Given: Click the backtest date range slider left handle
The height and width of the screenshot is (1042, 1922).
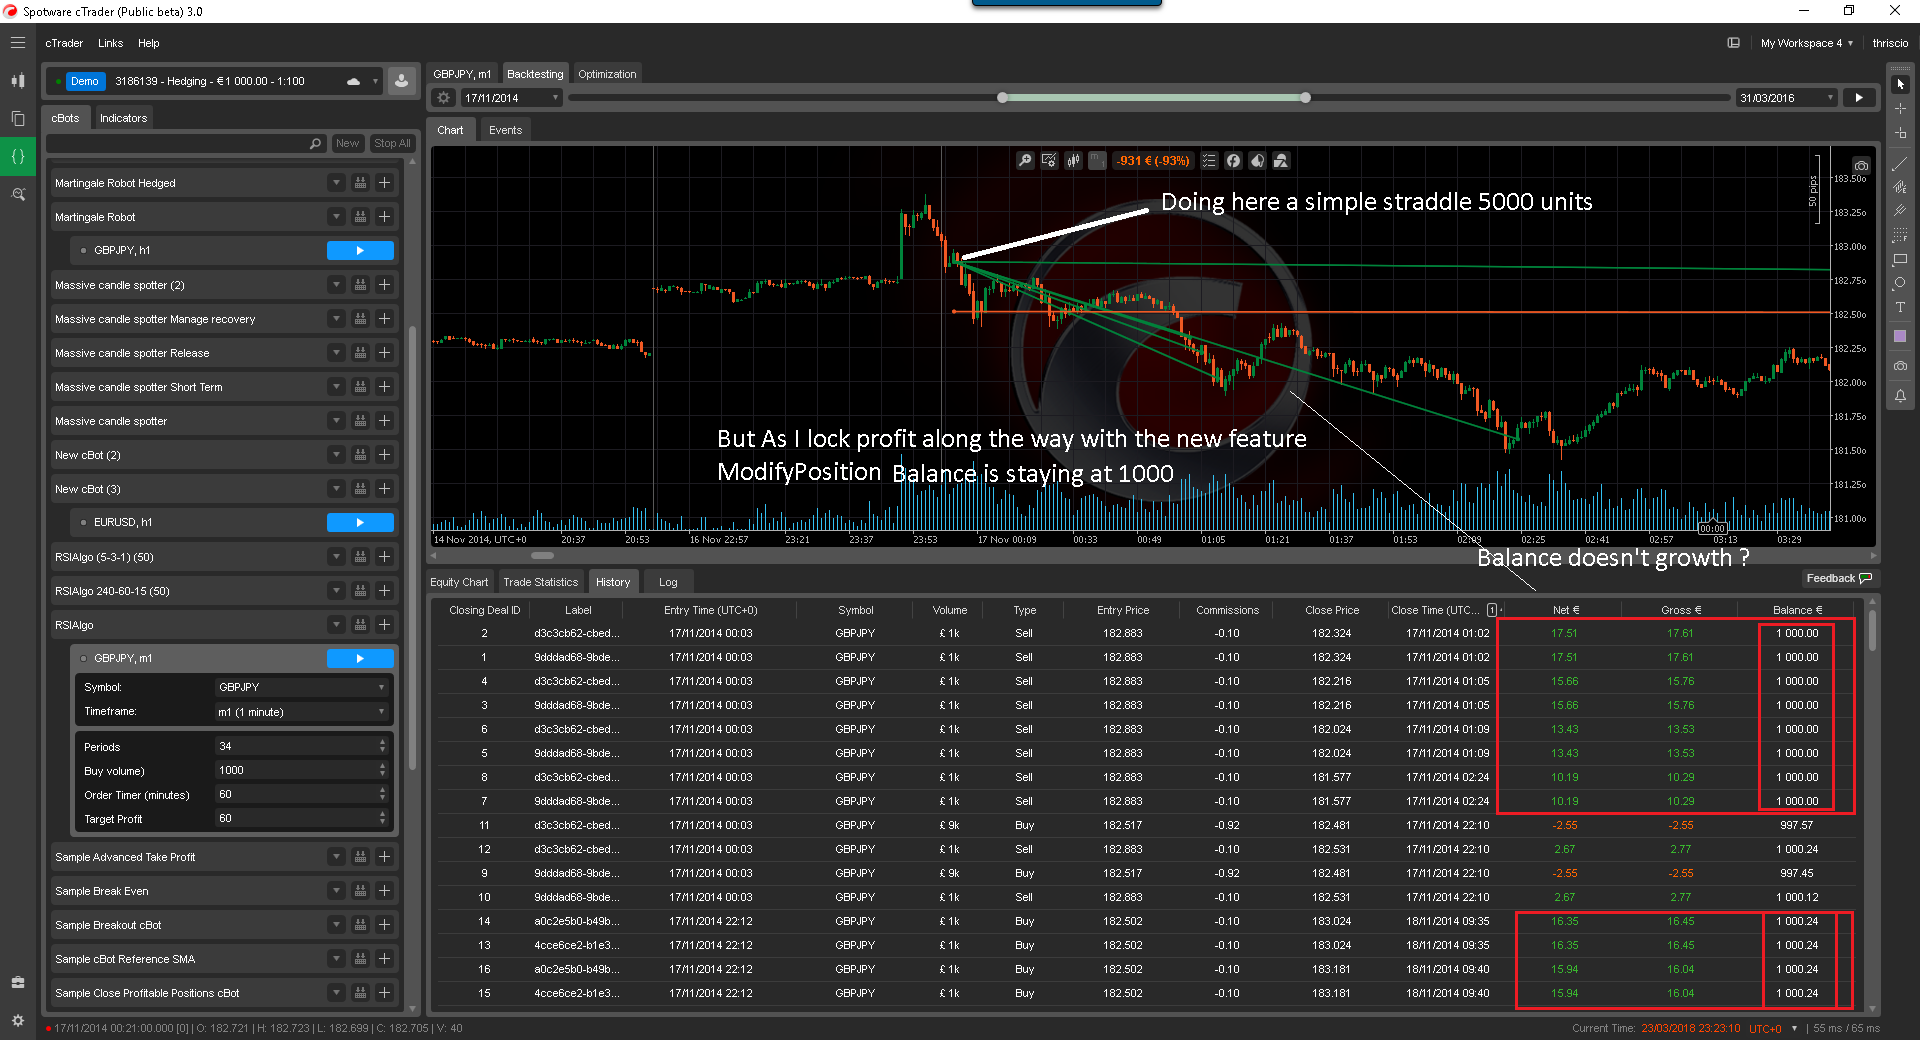Looking at the screenshot, I should pyautogui.click(x=1002, y=98).
